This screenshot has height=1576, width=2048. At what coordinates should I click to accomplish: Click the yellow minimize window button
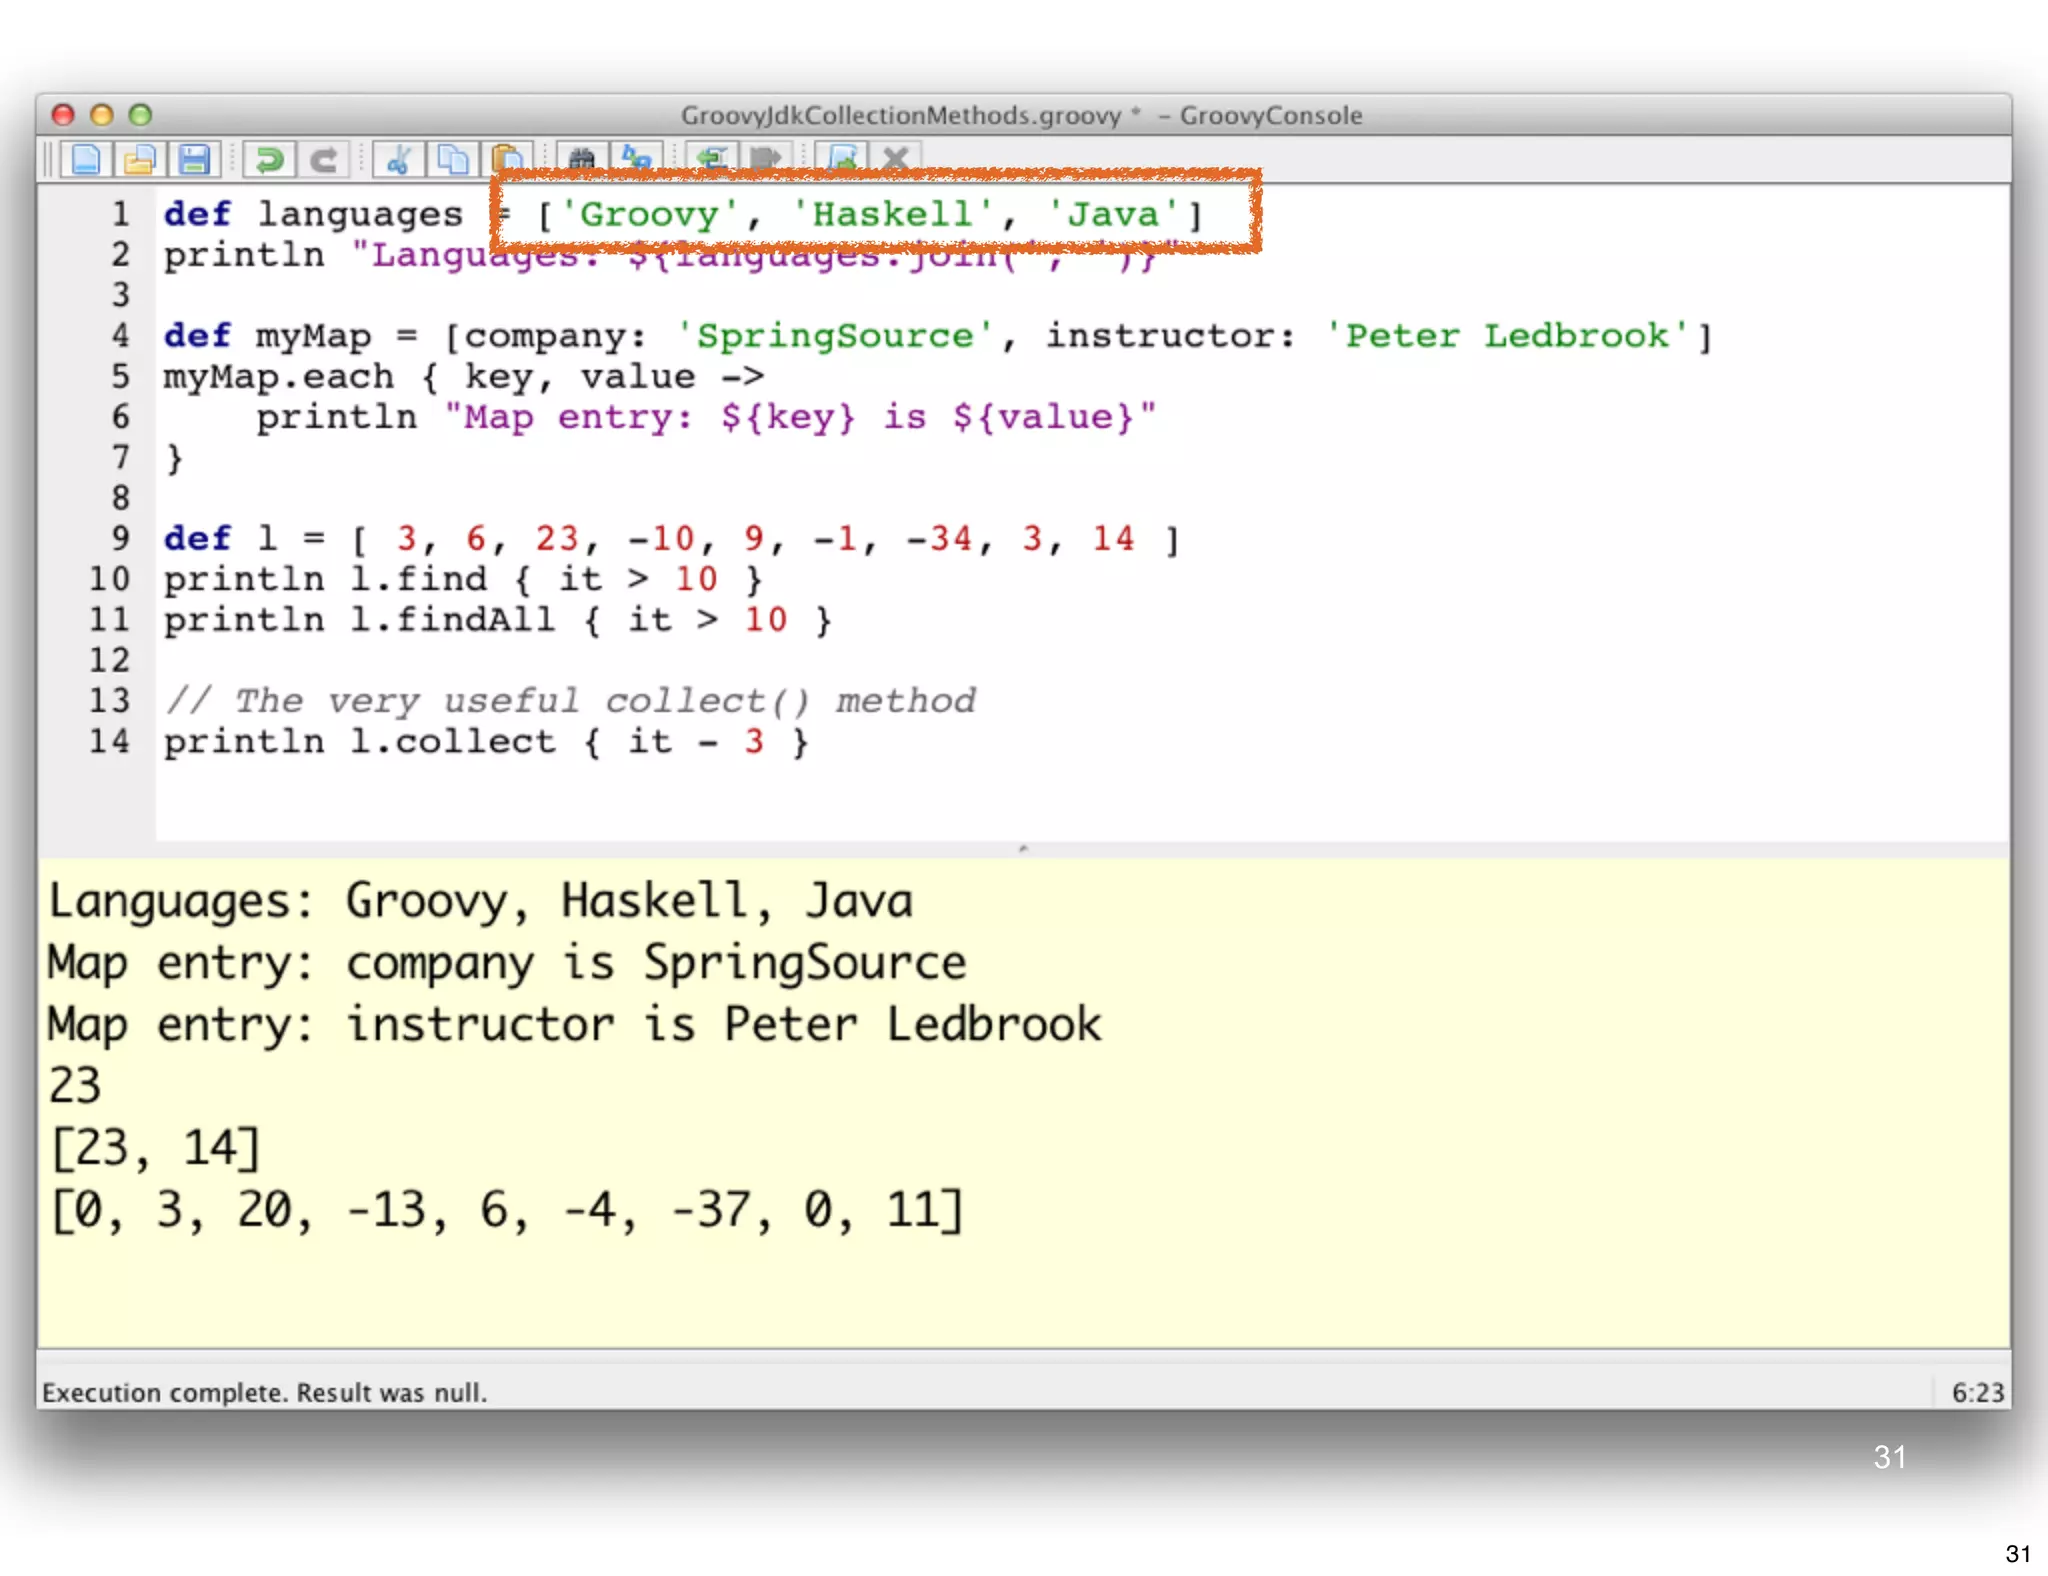(x=101, y=115)
